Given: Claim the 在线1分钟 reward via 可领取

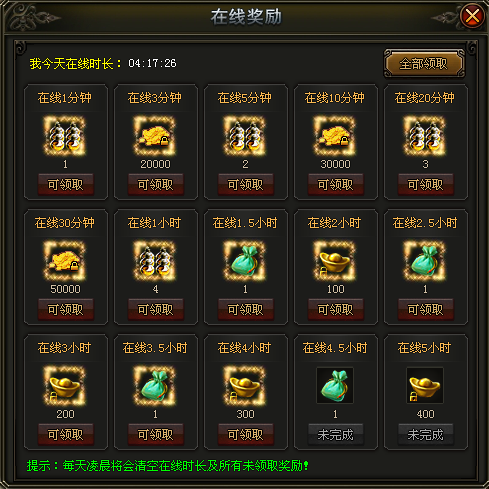Looking at the screenshot, I should point(66,184).
